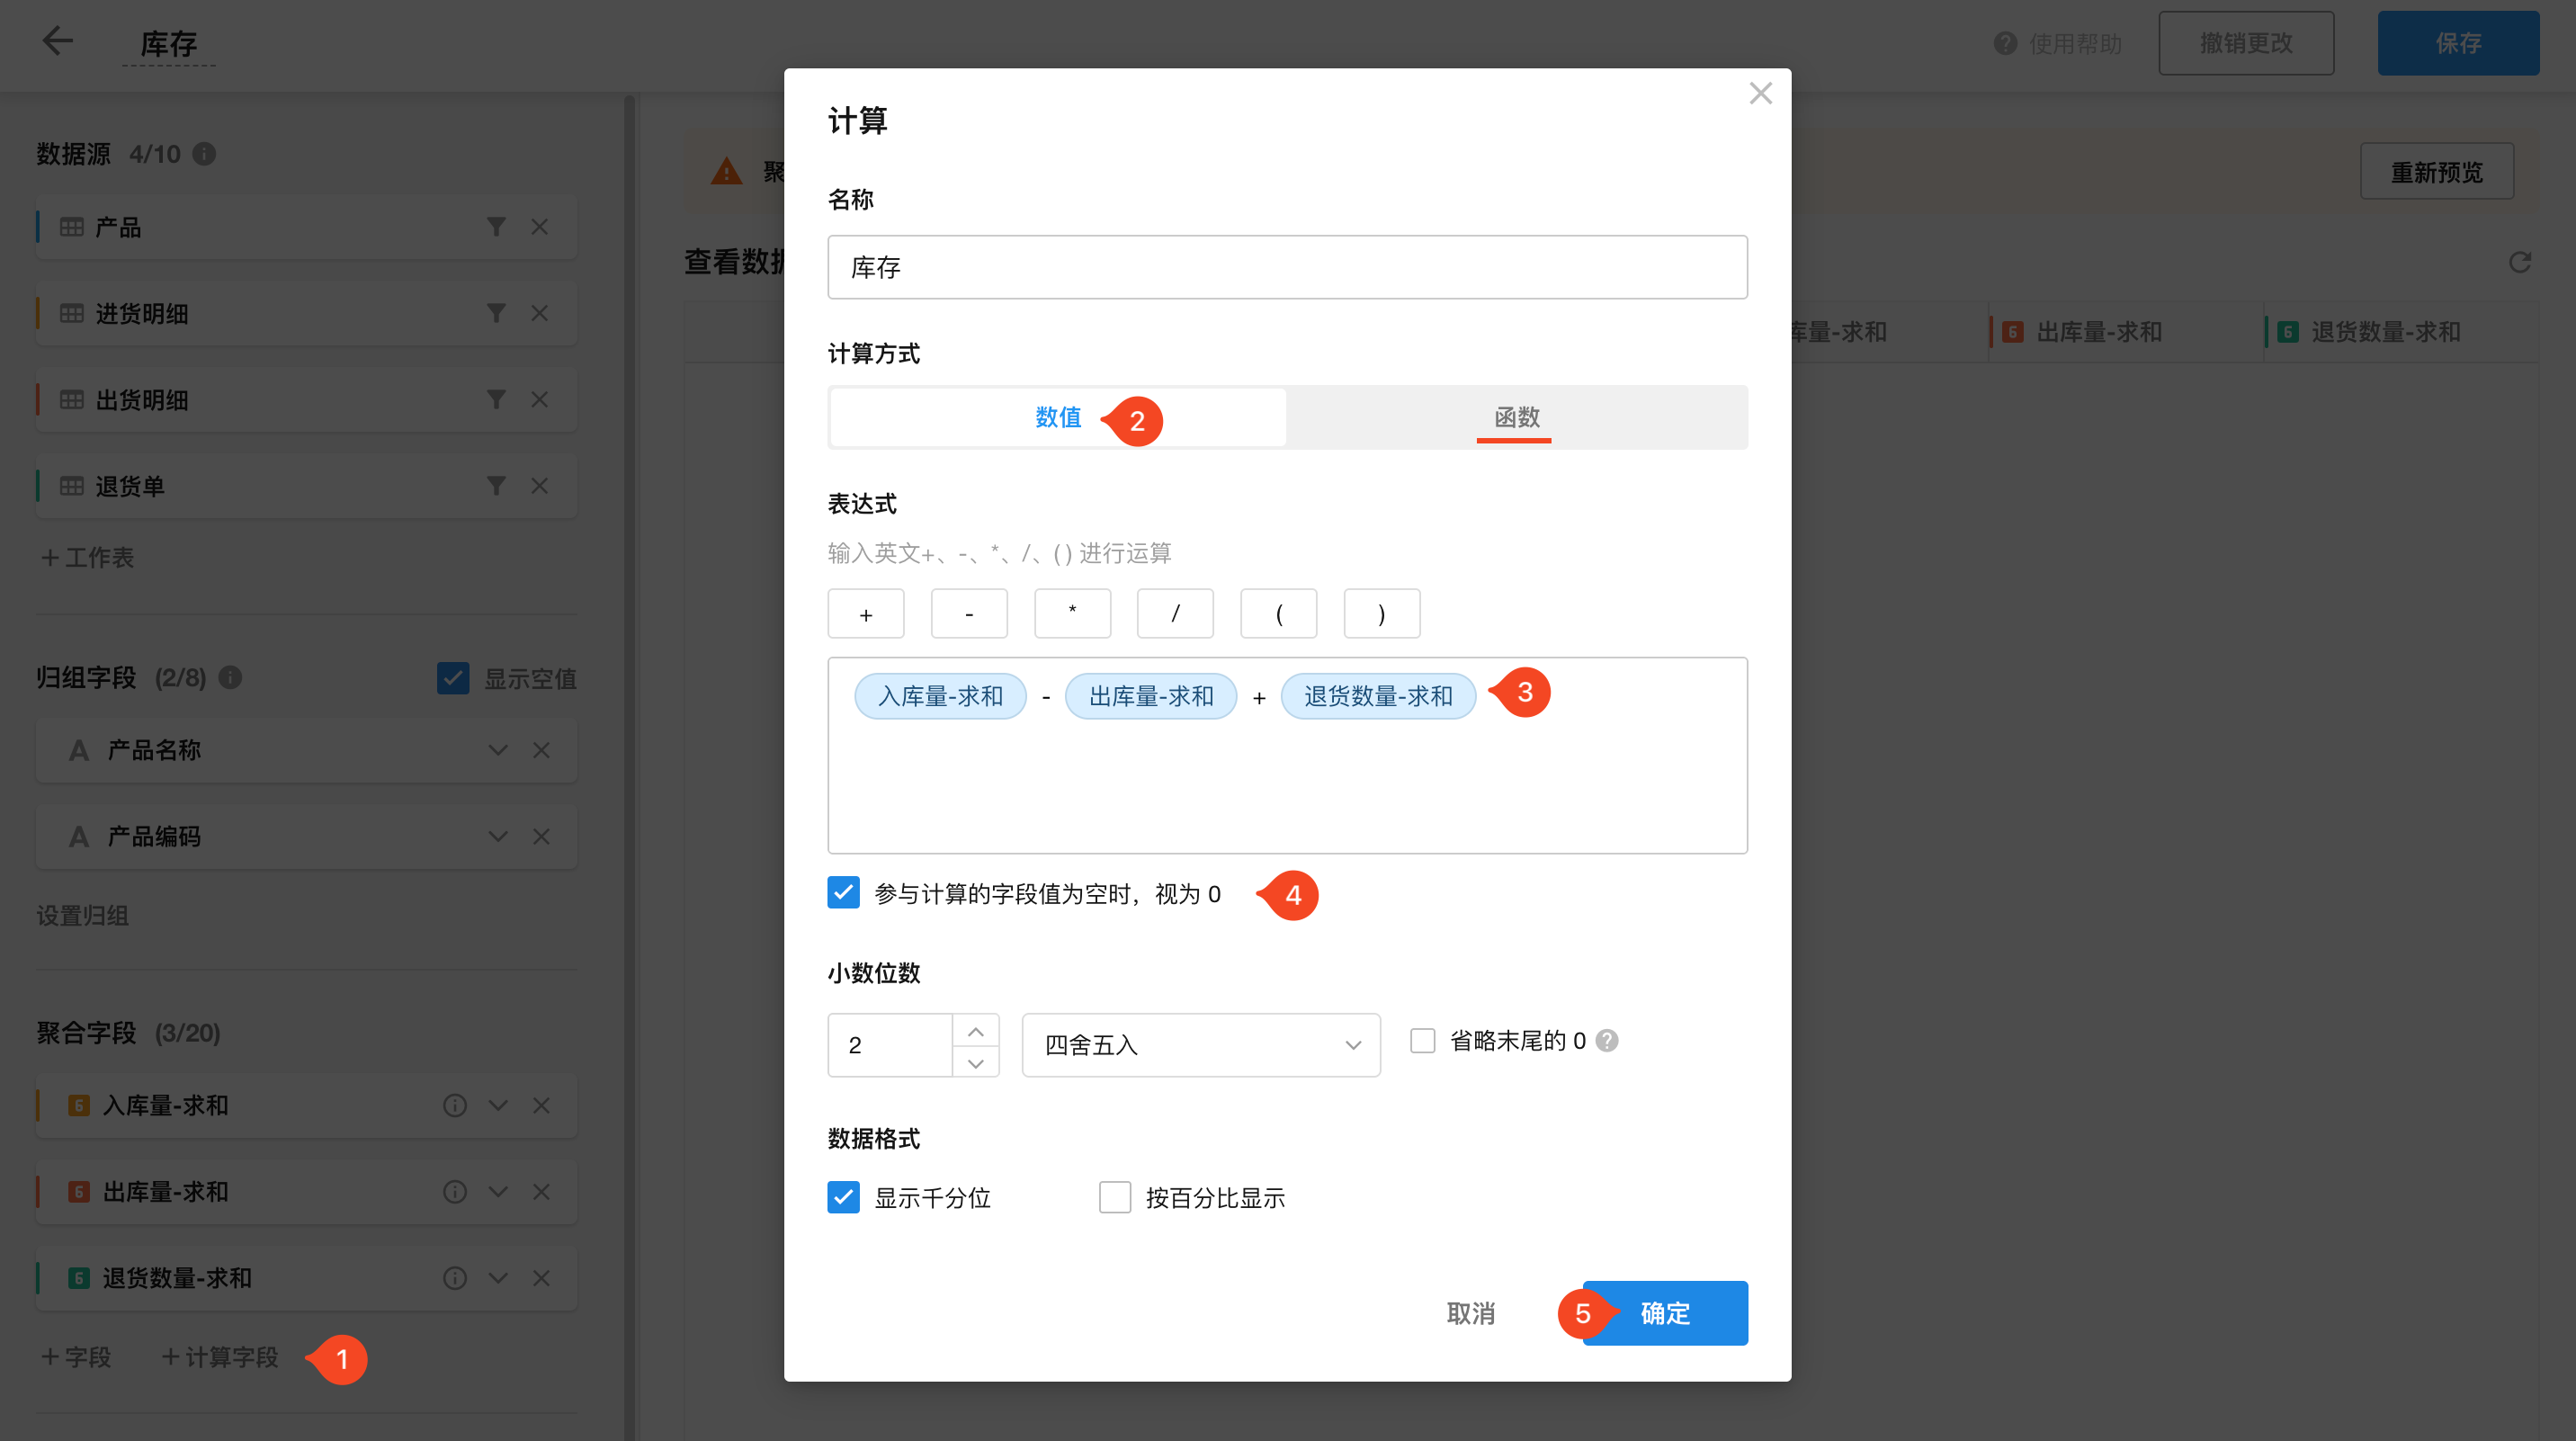Uncheck 参与计算的字段值为空时视为 0 checkbox
This screenshot has width=2576, height=1441.
(x=843, y=892)
